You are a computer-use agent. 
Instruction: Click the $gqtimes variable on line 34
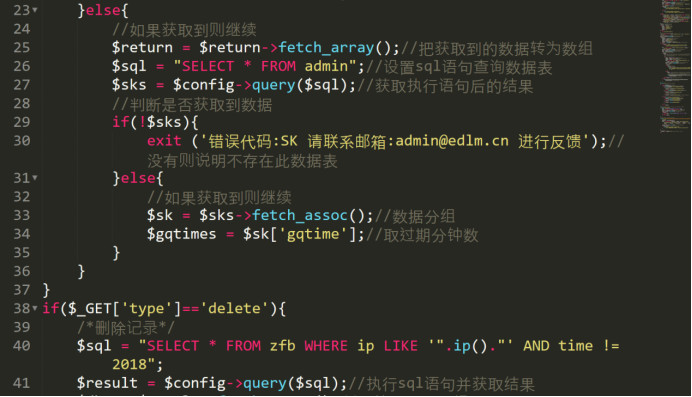click(x=181, y=234)
